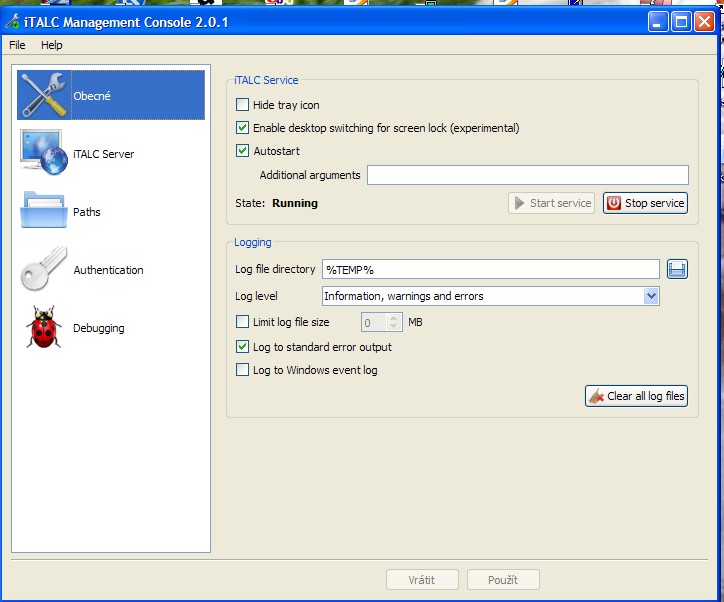
Task: Click broom icon on Clear all log files
Action: (x=597, y=396)
